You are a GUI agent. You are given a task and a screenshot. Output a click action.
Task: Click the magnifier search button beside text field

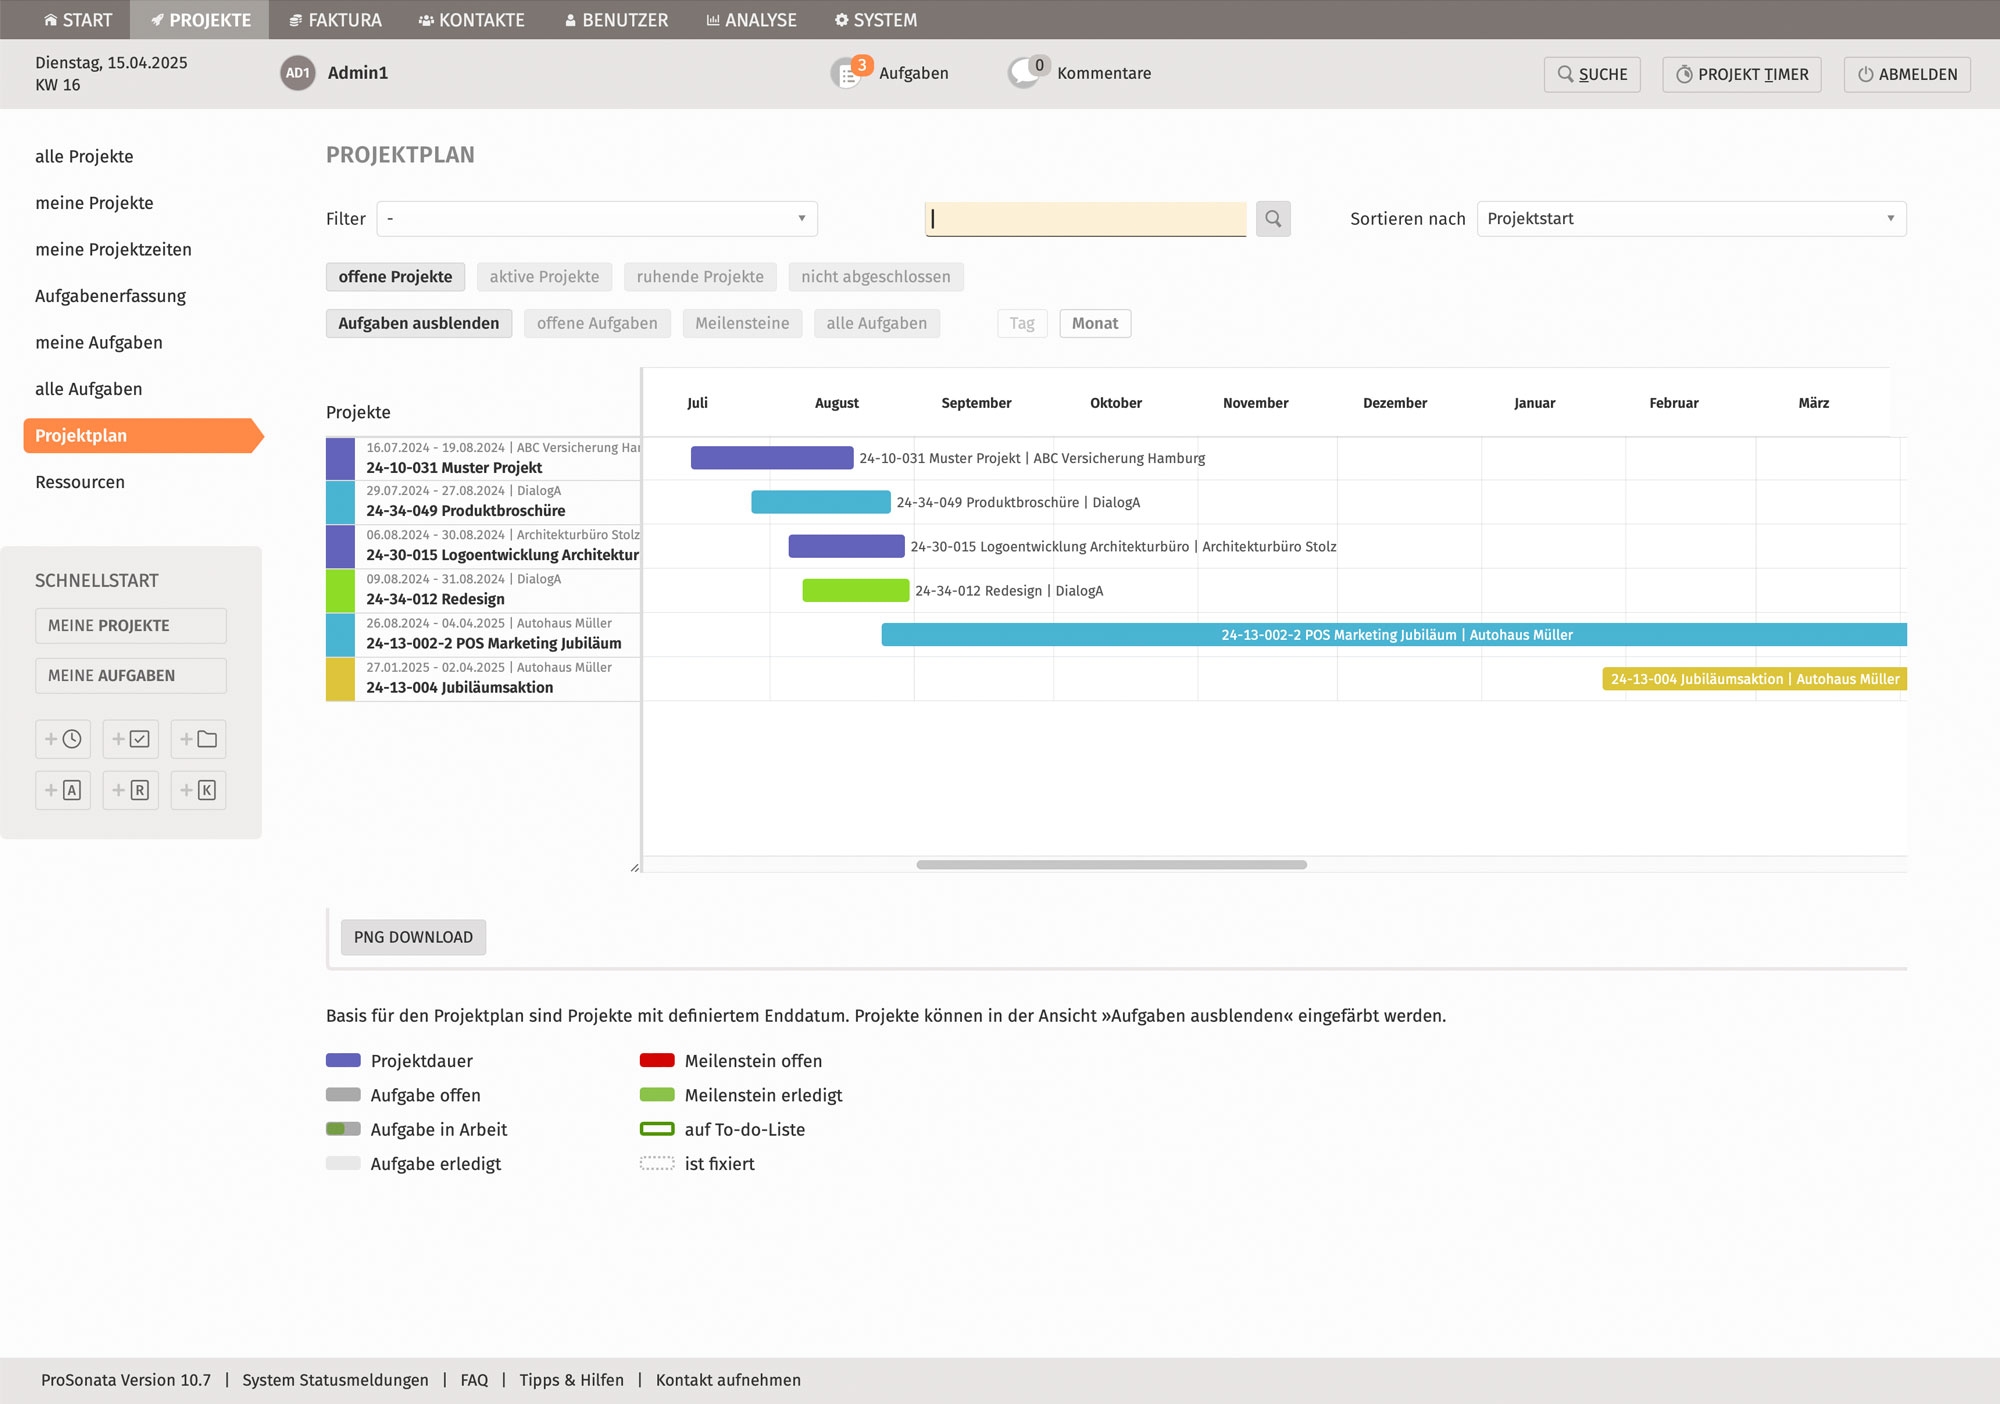1272,218
